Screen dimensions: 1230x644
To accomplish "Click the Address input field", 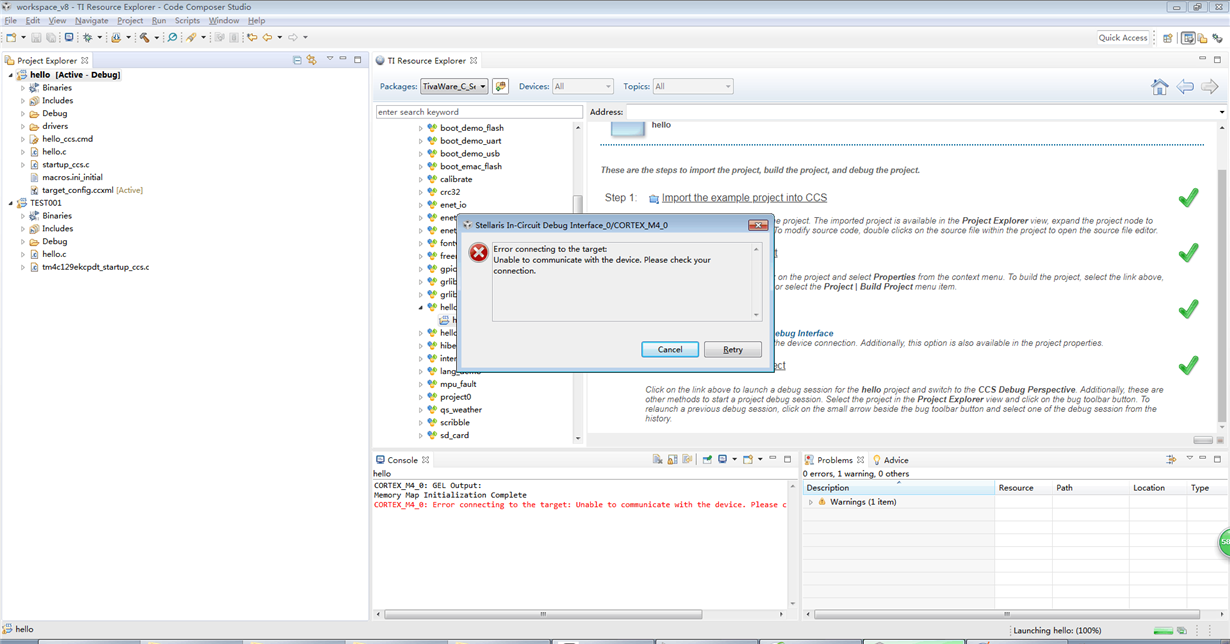I will [921, 112].
